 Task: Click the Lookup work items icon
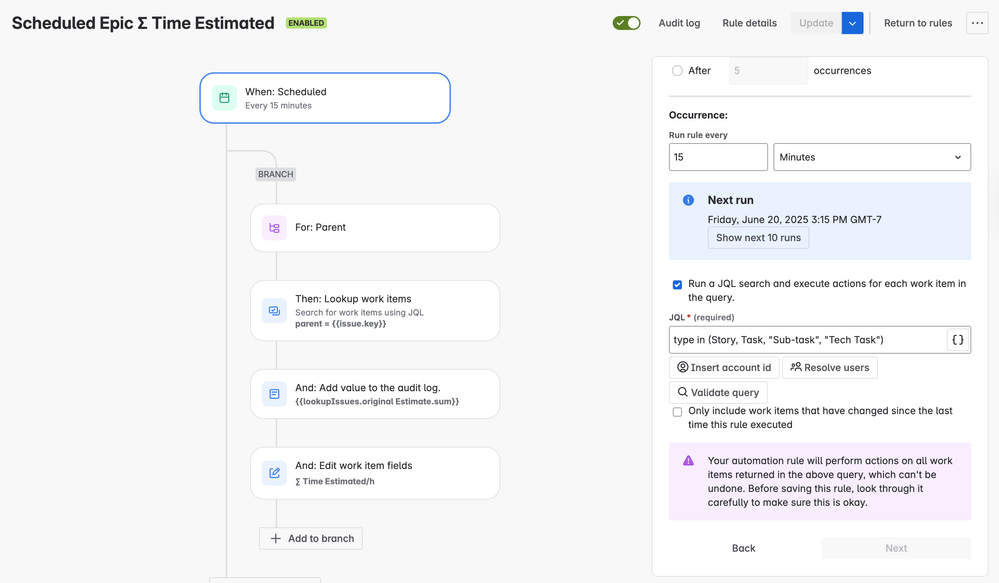point(274,311)
